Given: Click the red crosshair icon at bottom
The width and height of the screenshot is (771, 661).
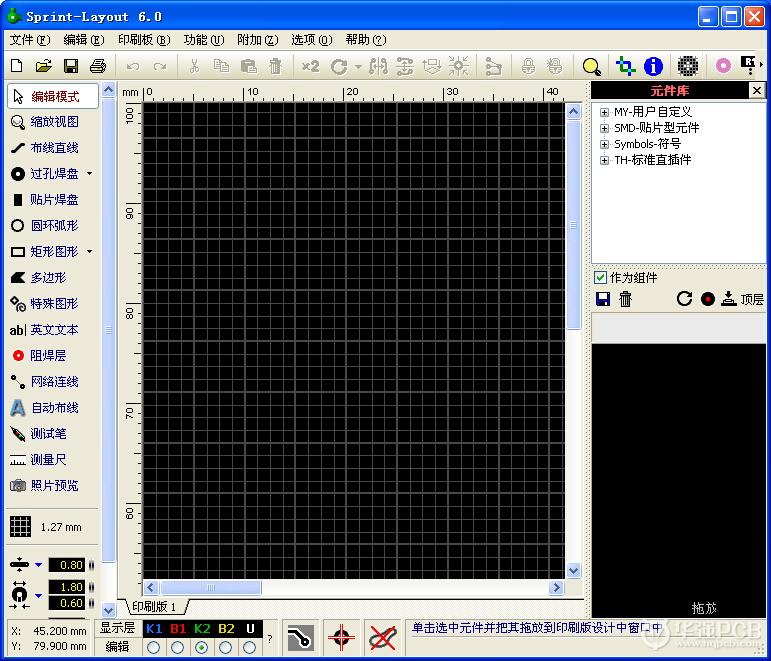Looking at the screenshot, I should (342, 636).
